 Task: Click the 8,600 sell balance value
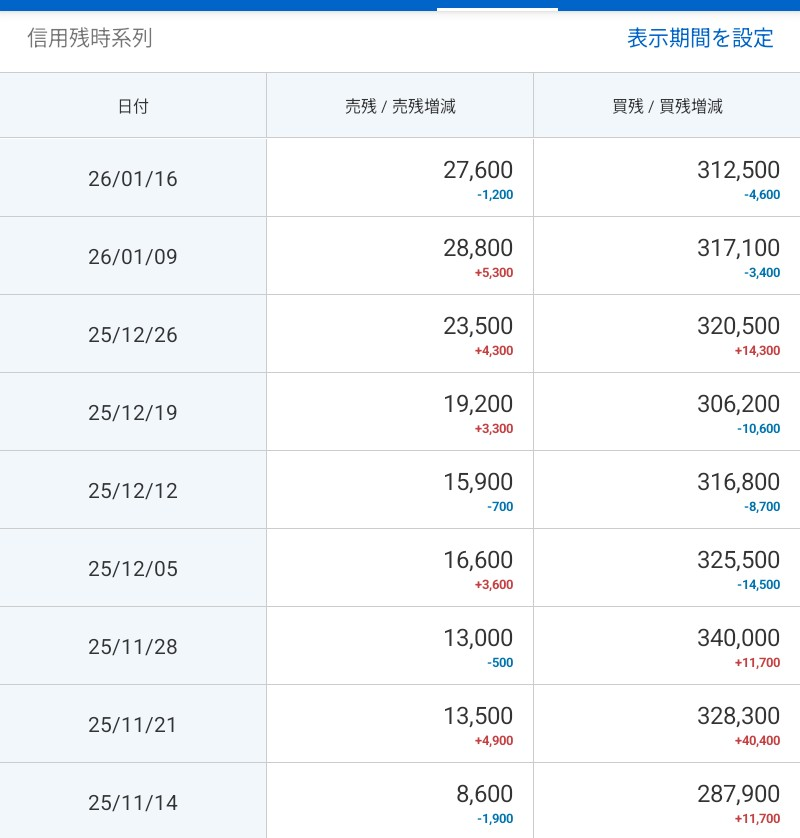(484, 794)
